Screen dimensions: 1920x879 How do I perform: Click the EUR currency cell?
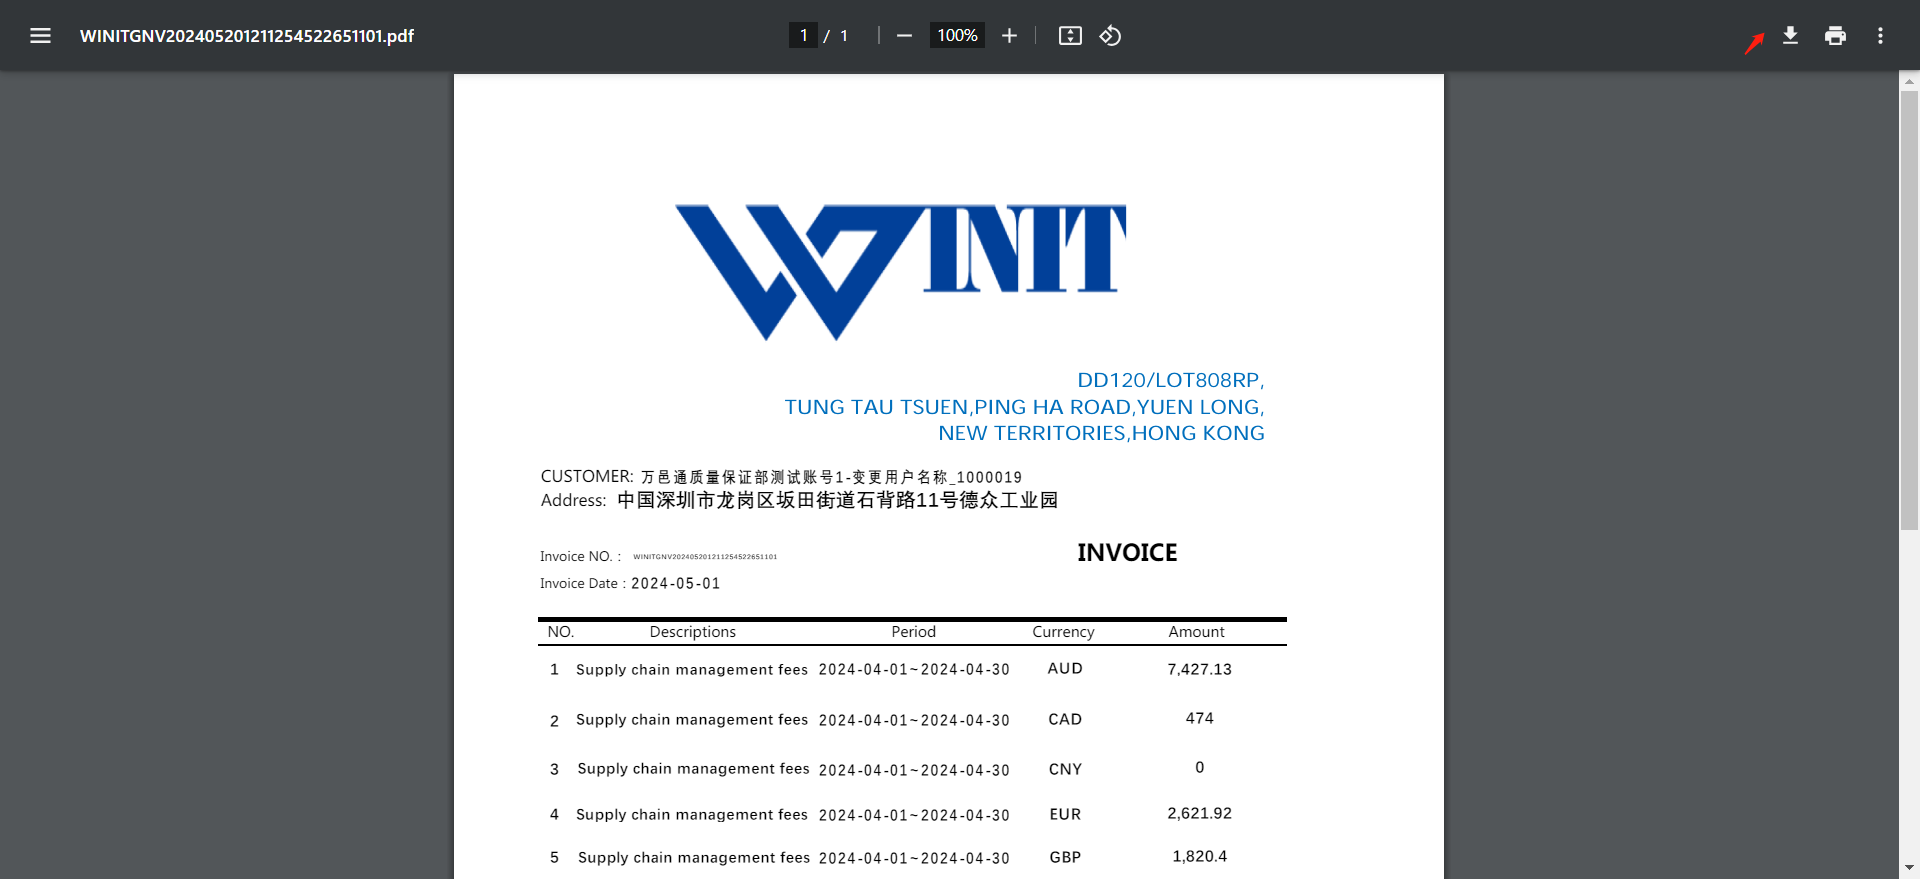pyautogui.click(x=1065, y=815)
